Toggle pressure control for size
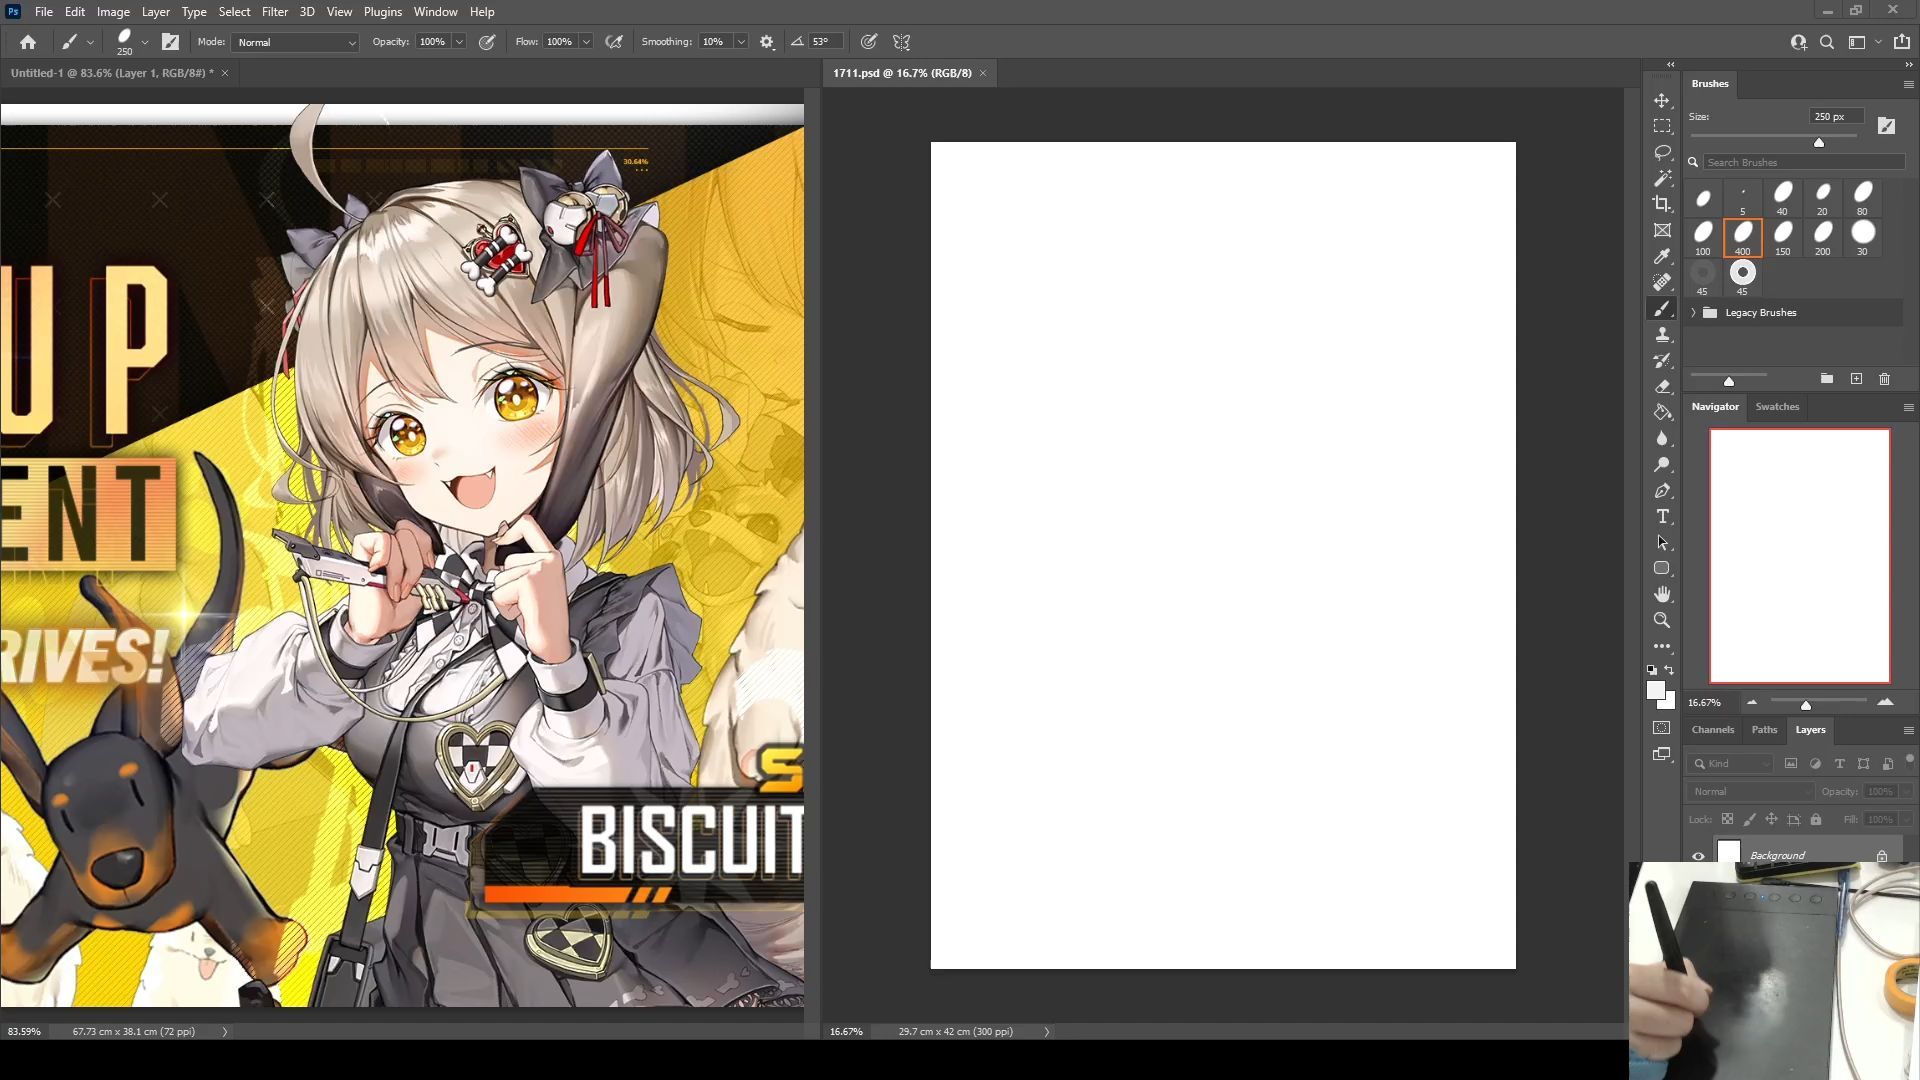 coord(869,42)
